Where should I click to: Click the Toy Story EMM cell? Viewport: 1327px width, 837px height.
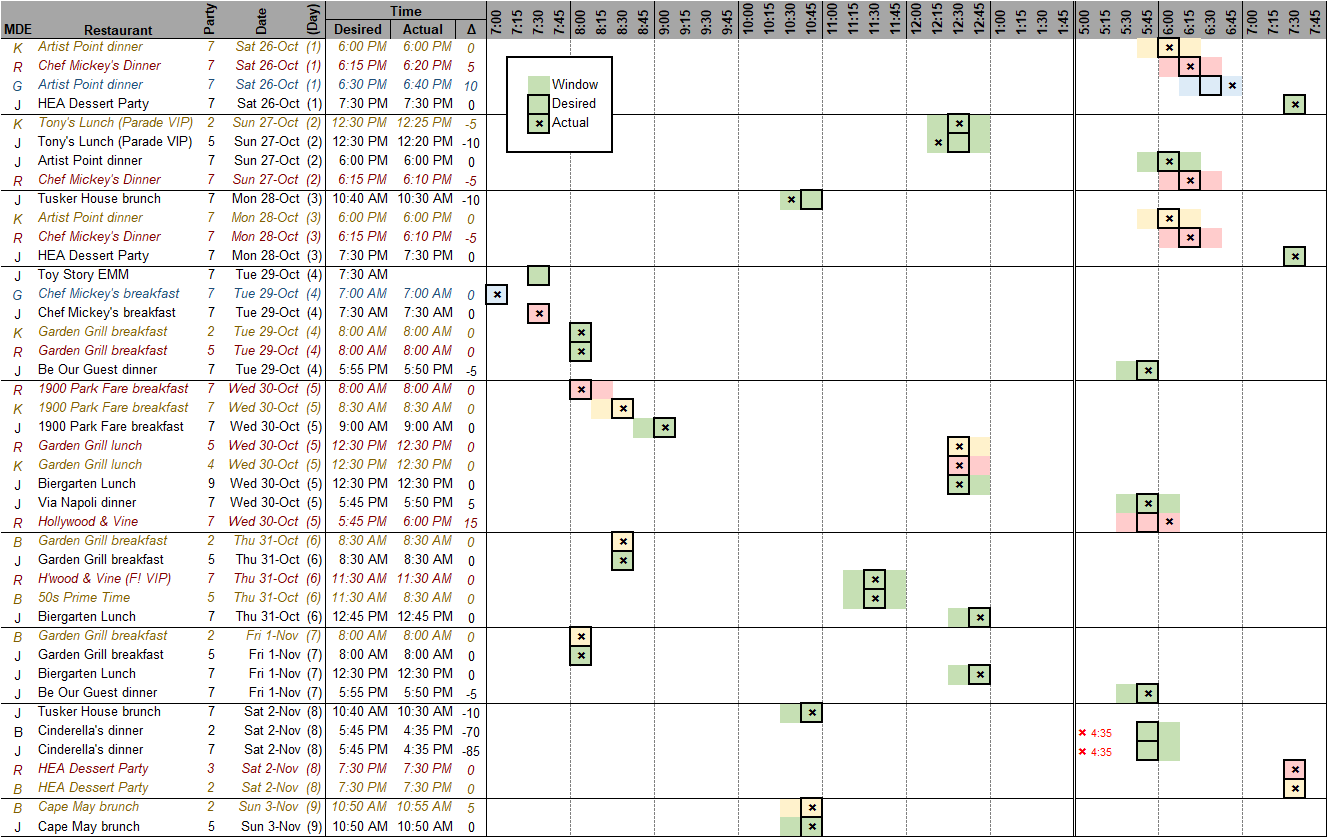(x=83, y=275)
